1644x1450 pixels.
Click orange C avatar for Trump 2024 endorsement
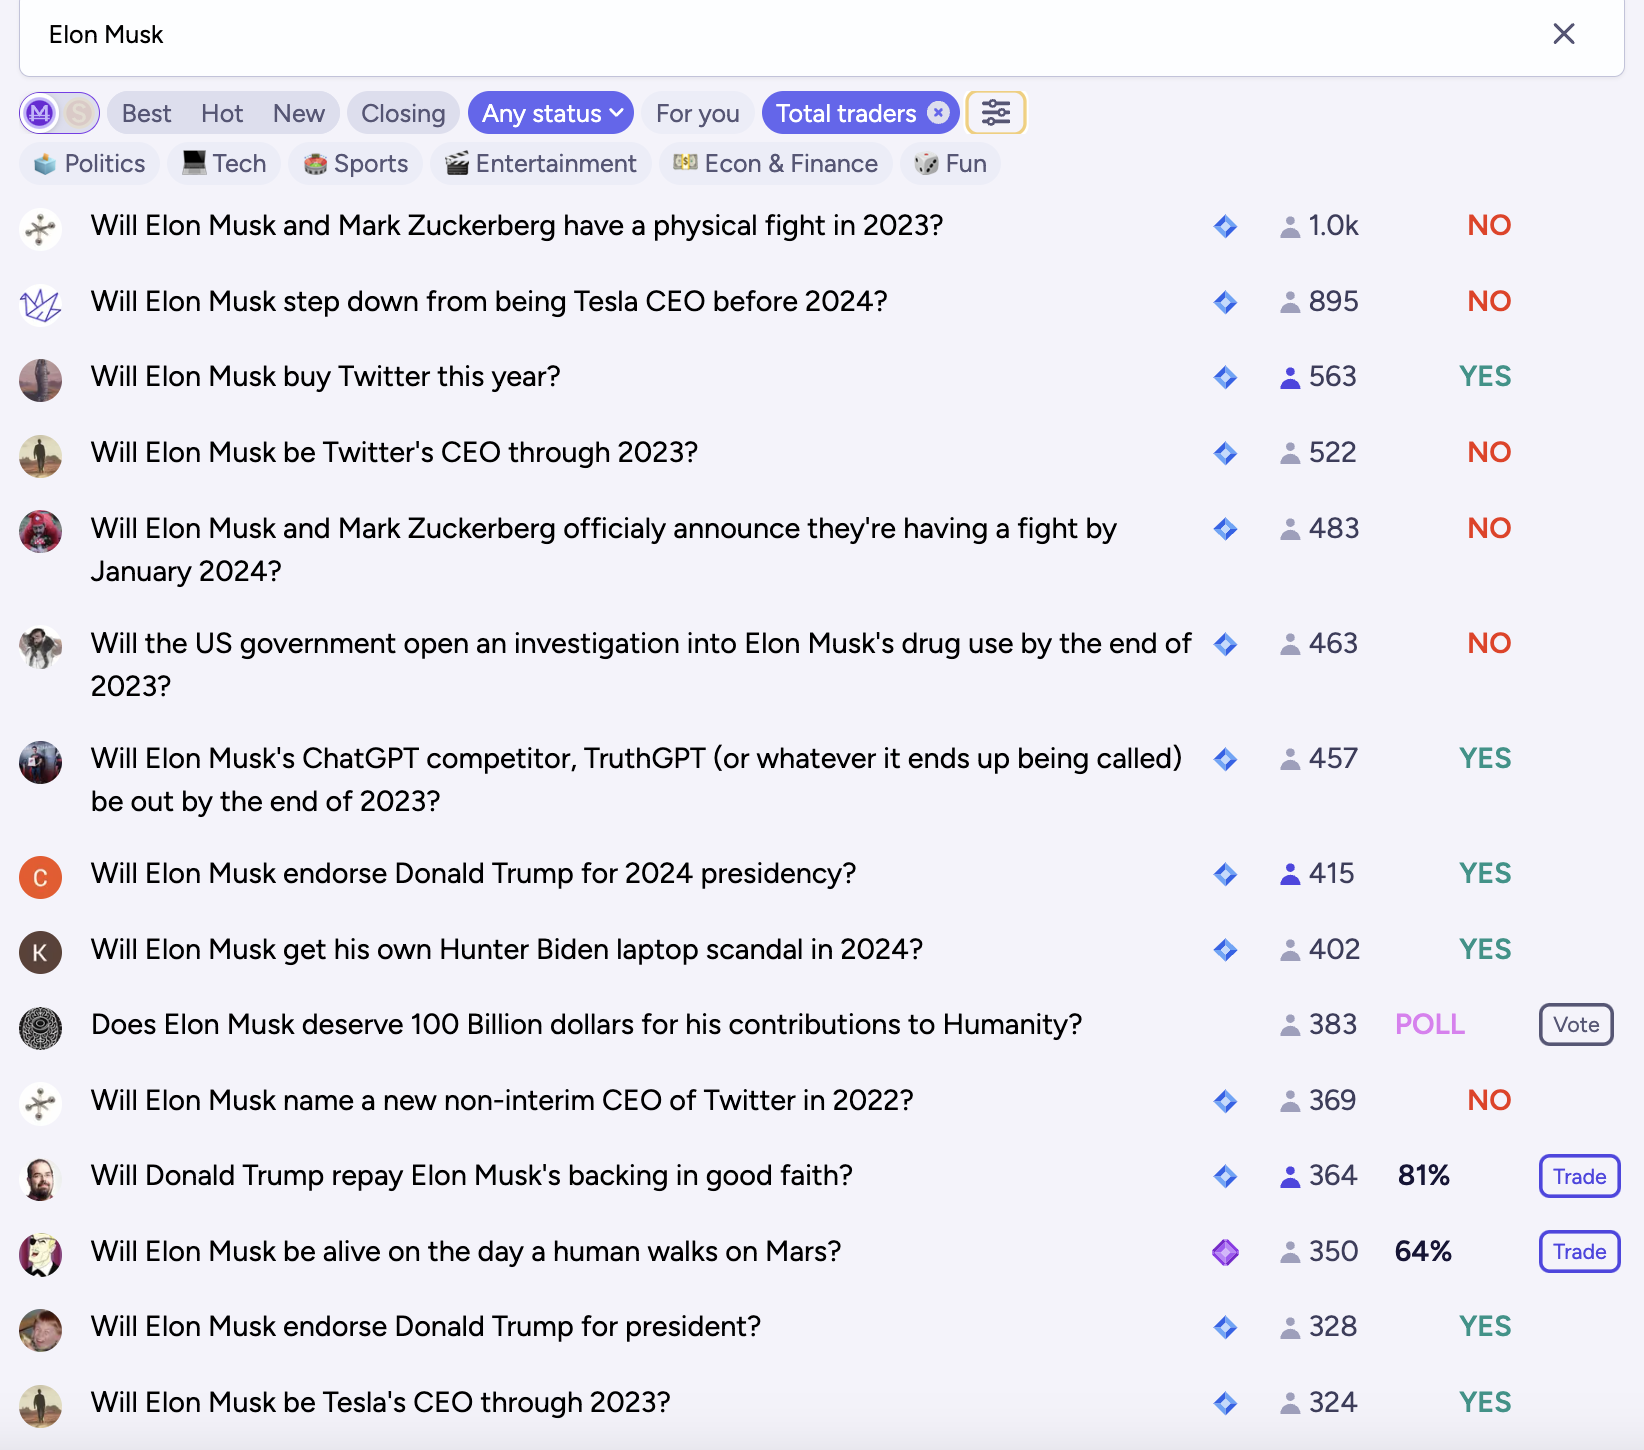(41, 877)
